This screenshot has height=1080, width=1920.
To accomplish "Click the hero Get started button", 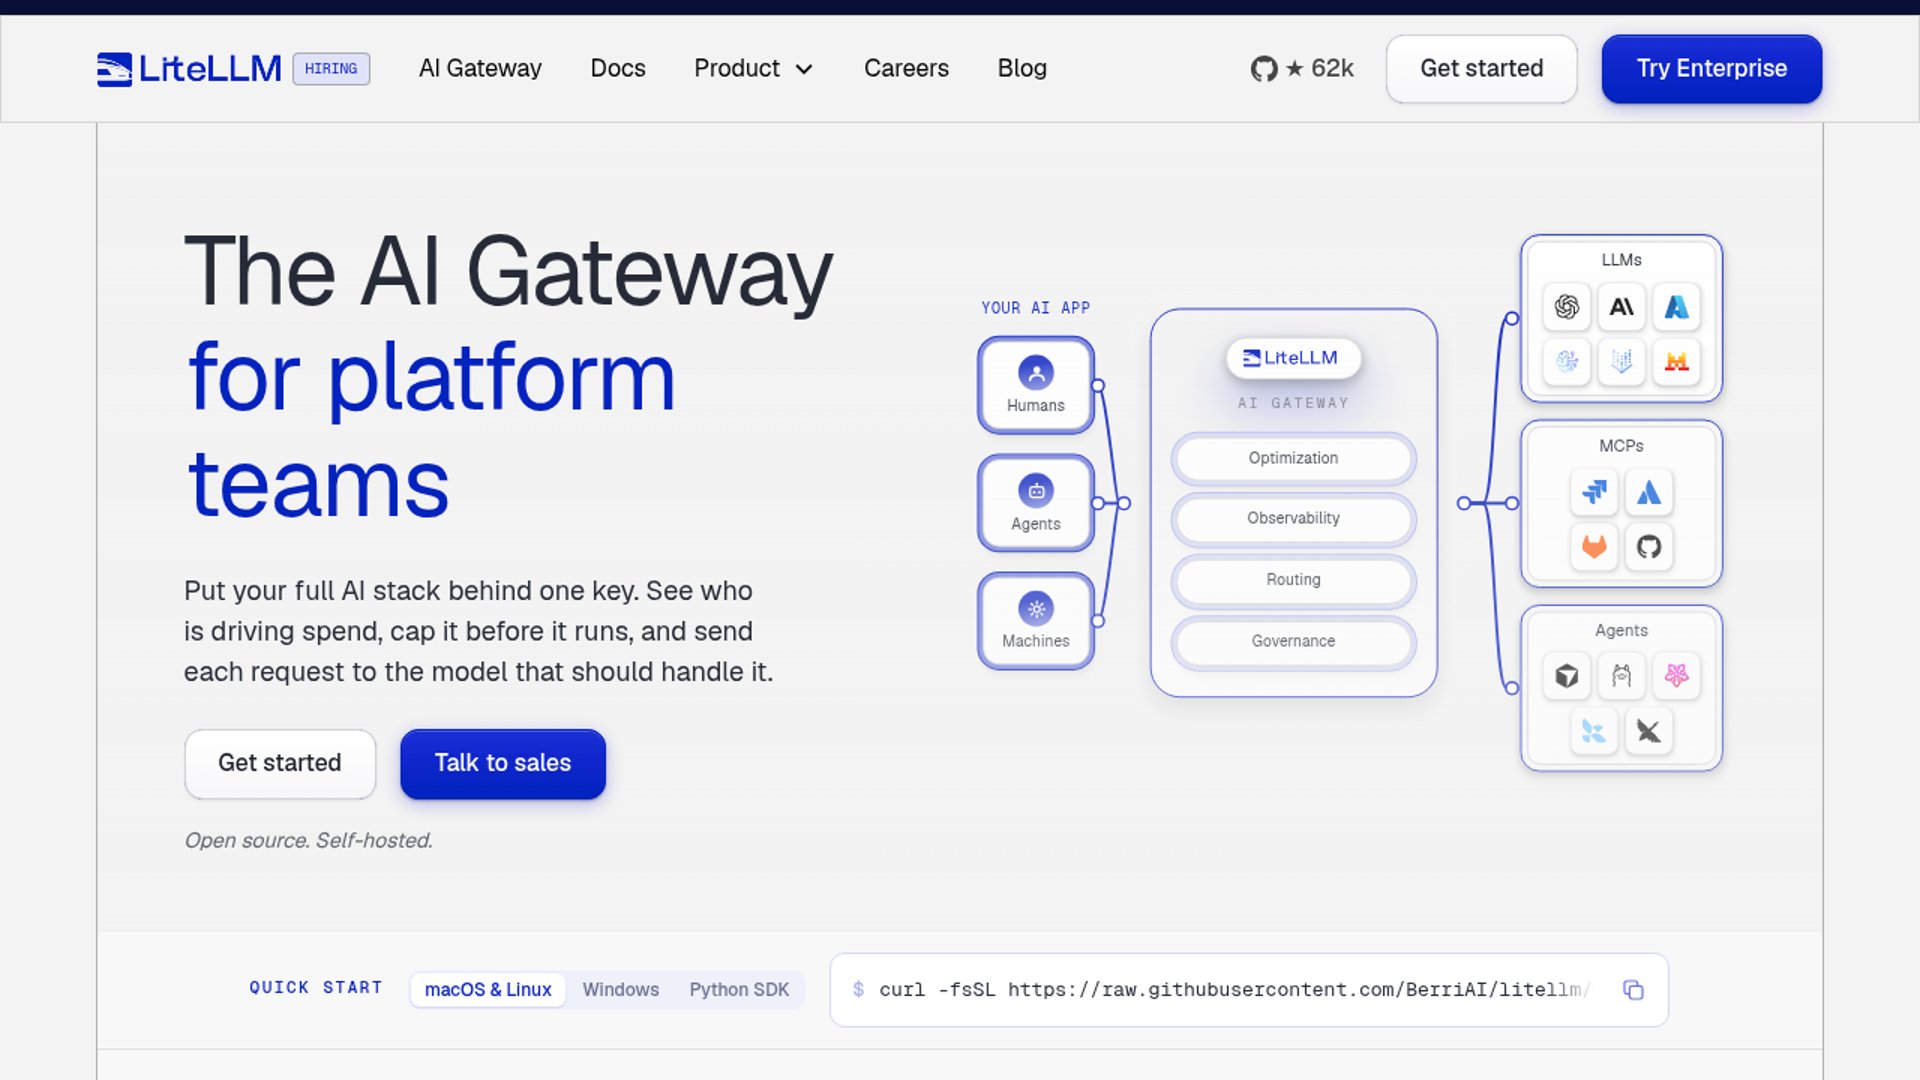I will point(280,763).
